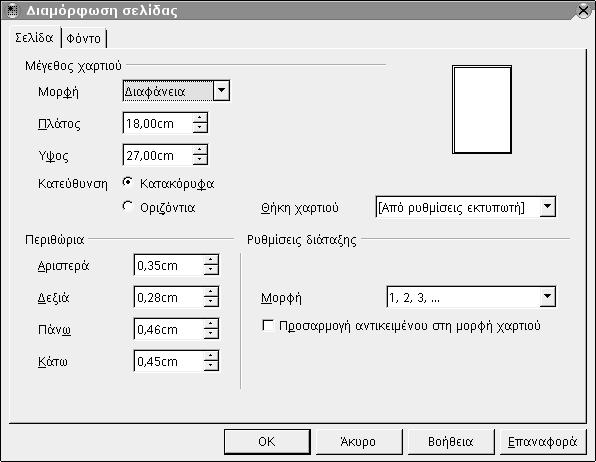Close the Διαμόρφωση σελίδας dialog
596x462 pixels.
583,10
